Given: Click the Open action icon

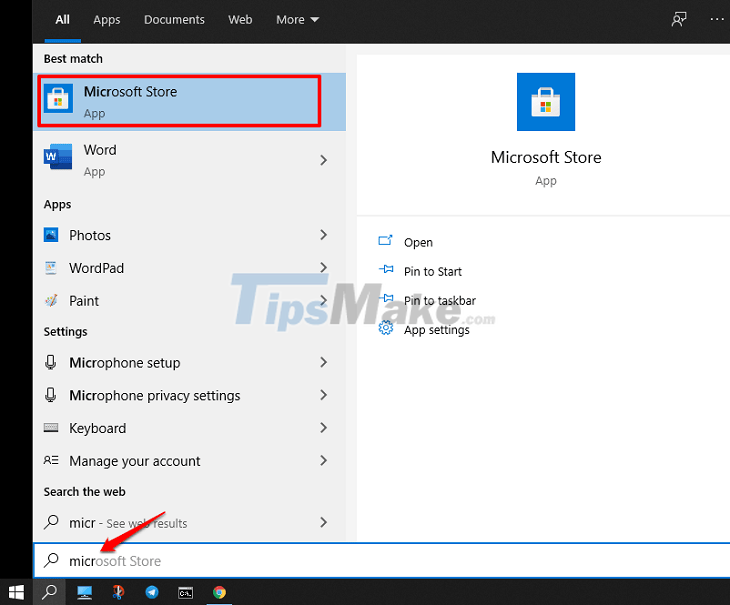Looking at the screenshot, I should 385,241.
